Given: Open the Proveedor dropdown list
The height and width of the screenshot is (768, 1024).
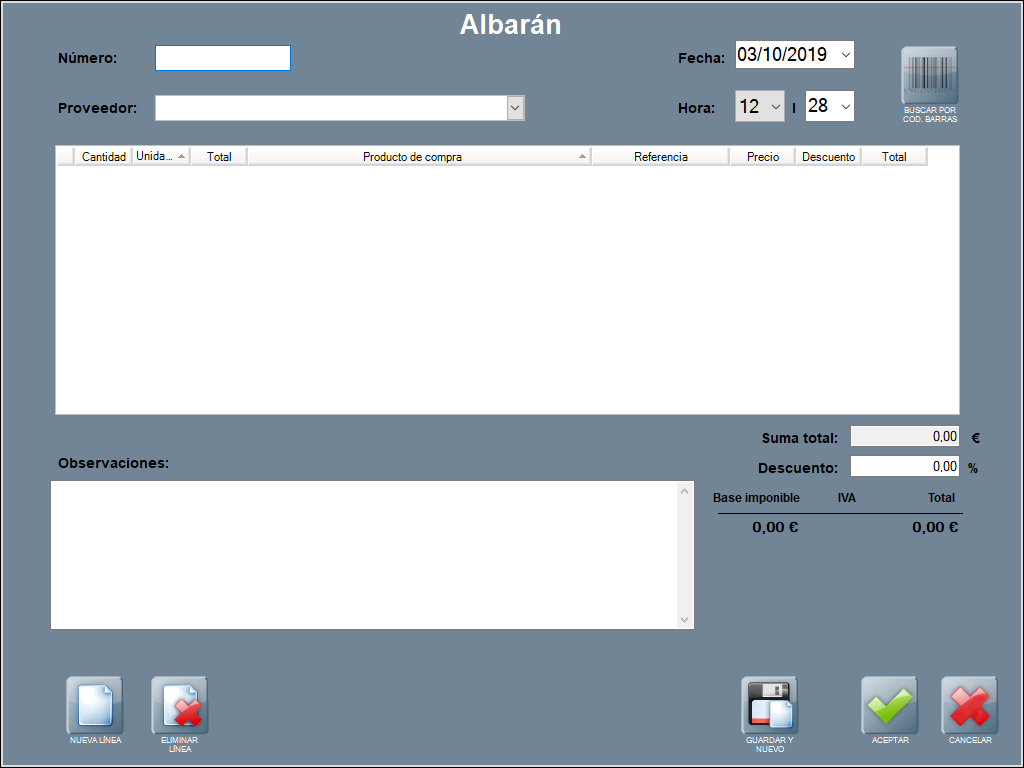Looking at the screenshot, I should [515, 108].
